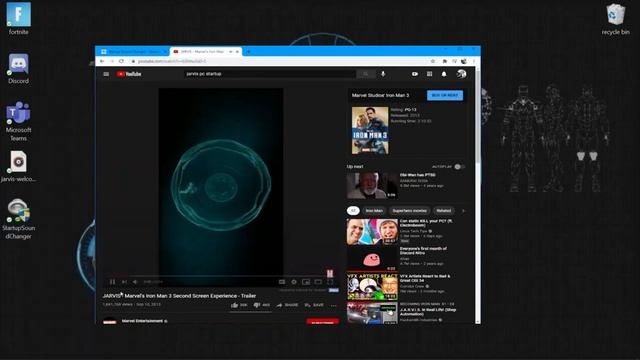Screen dimensions: 640x360
Task: Start voice search with the microphone icon
Action: (x=383, y=74)
